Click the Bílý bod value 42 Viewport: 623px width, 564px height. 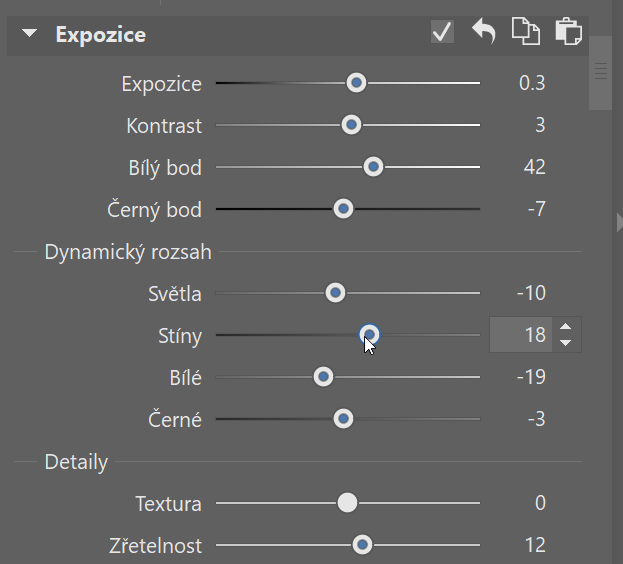point(534,167)
